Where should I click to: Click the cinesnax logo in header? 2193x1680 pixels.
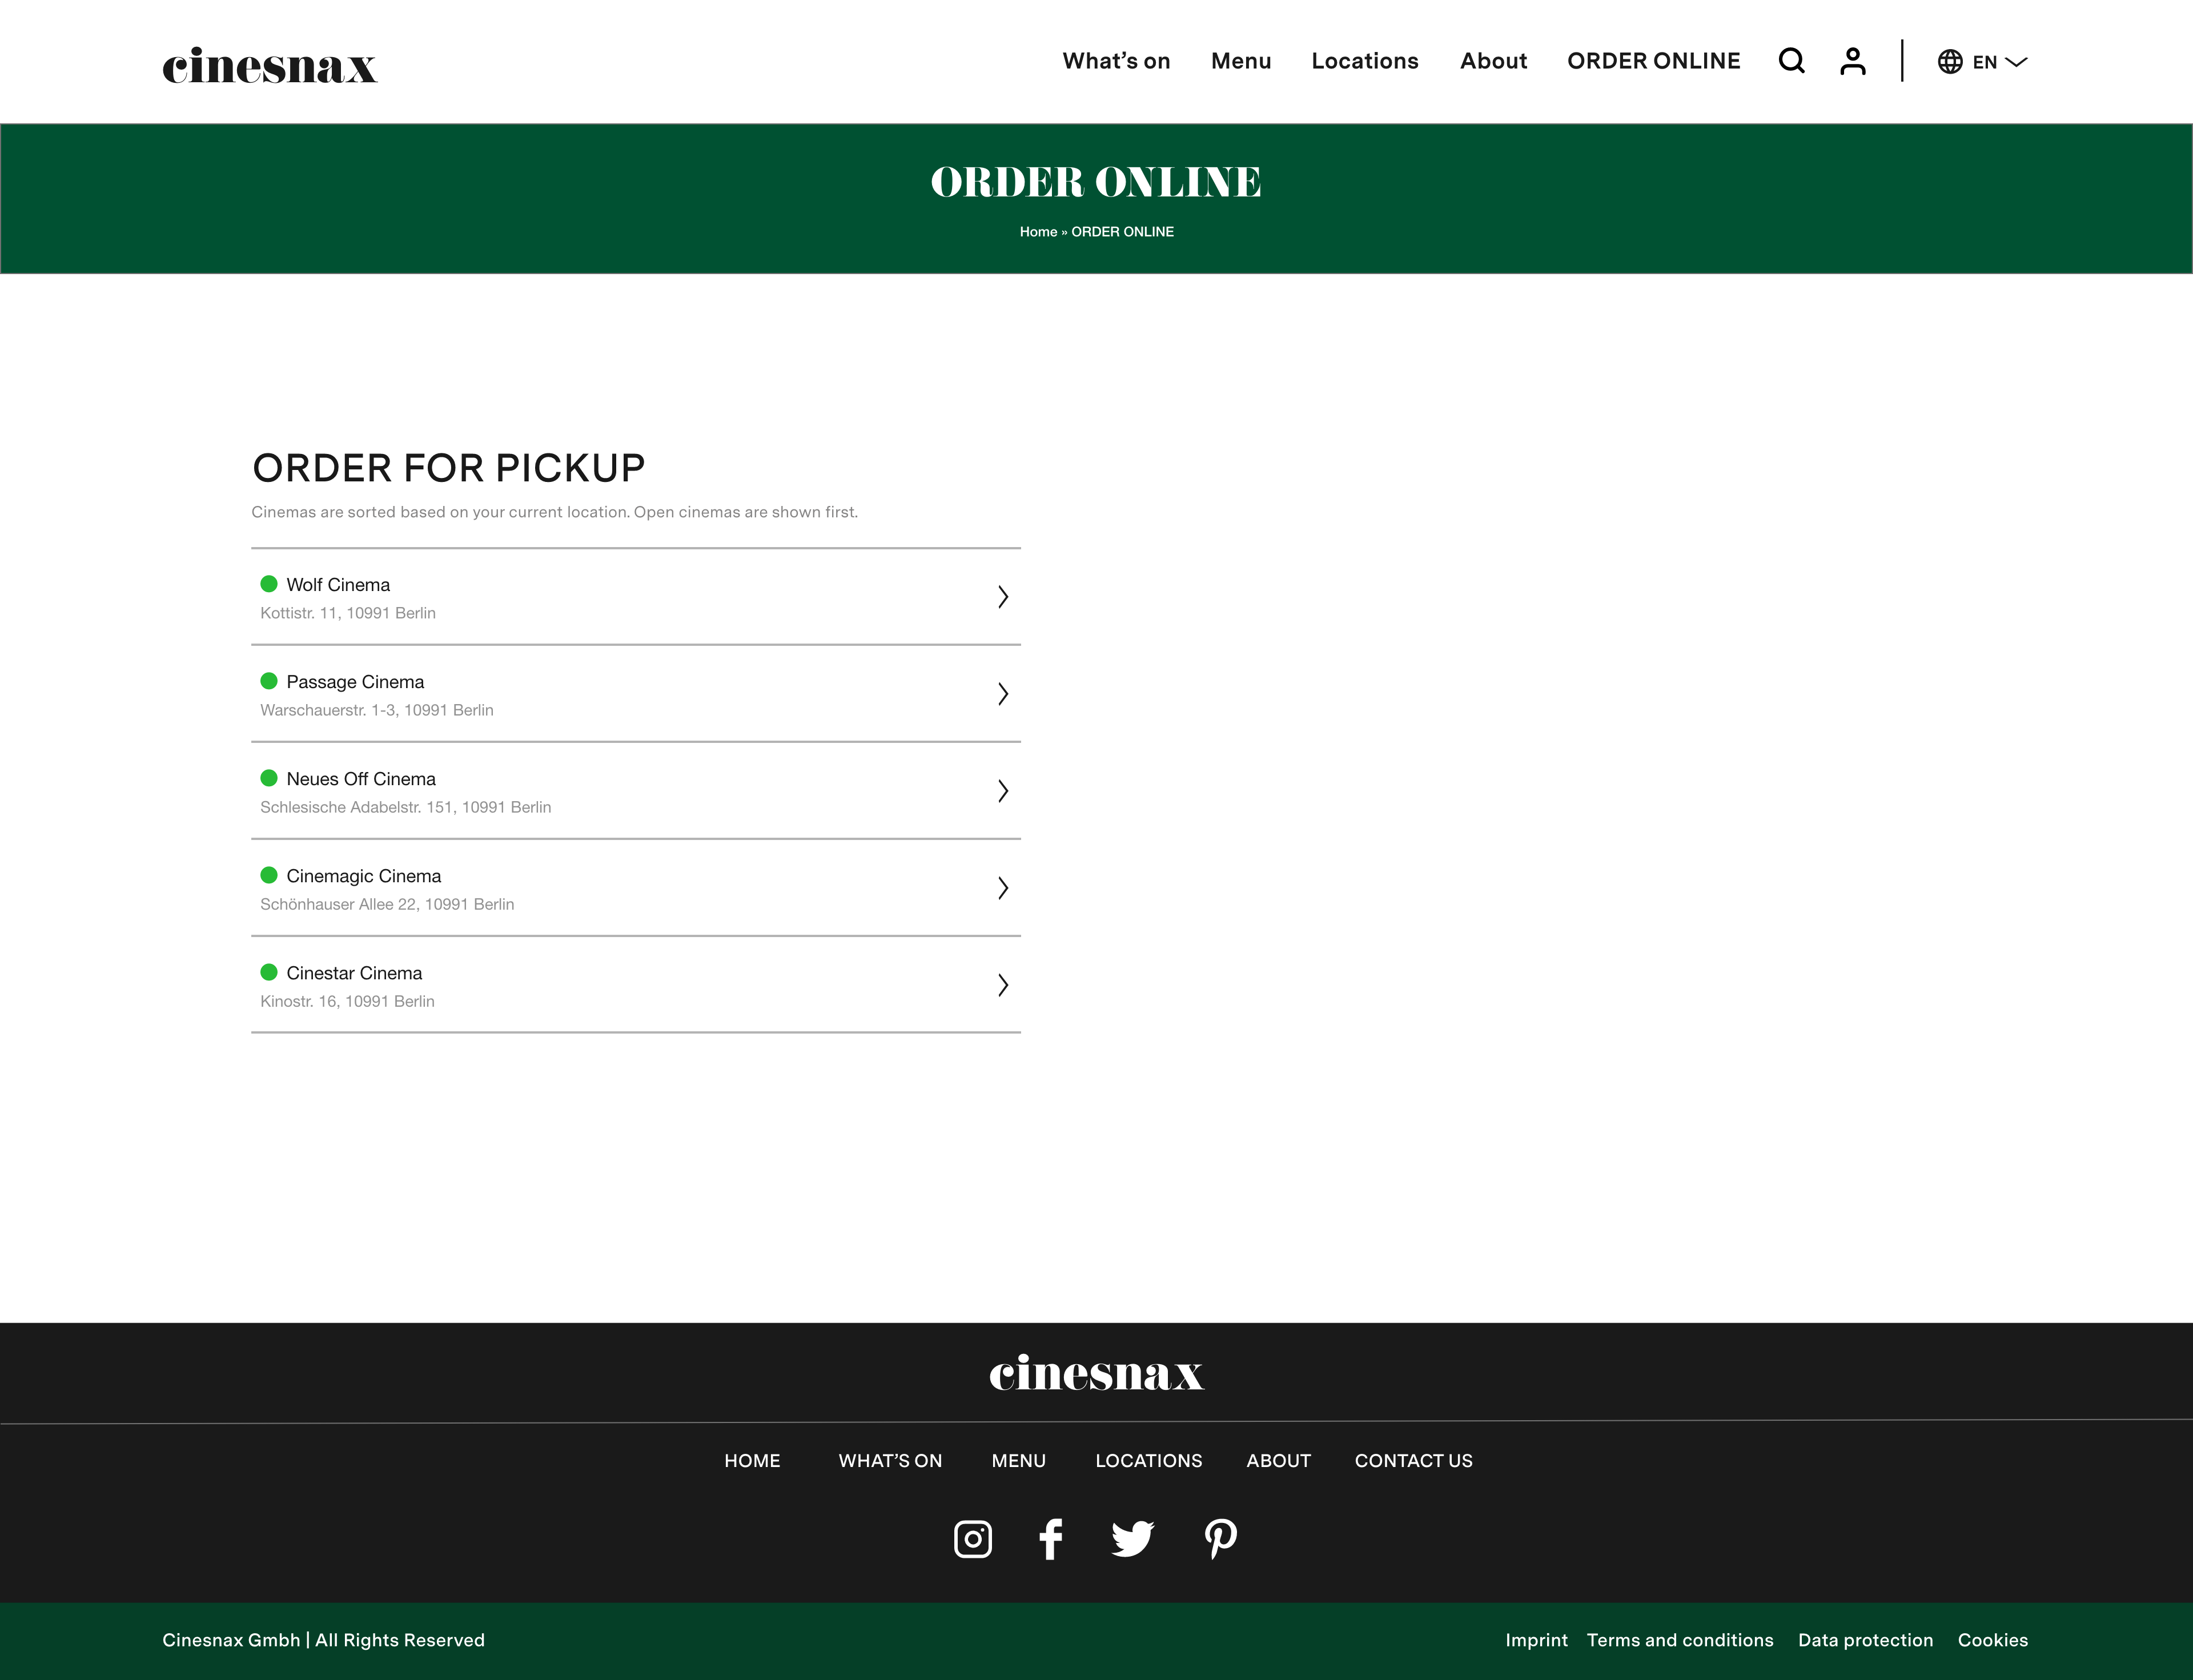(x=270, y=66)
